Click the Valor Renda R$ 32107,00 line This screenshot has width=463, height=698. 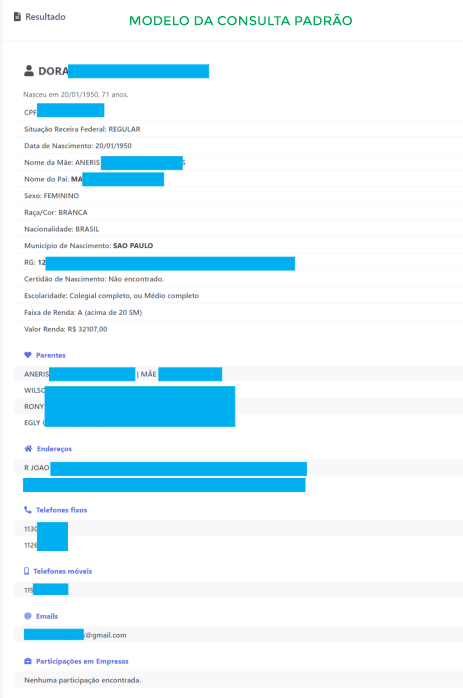(x=66, y=329)
